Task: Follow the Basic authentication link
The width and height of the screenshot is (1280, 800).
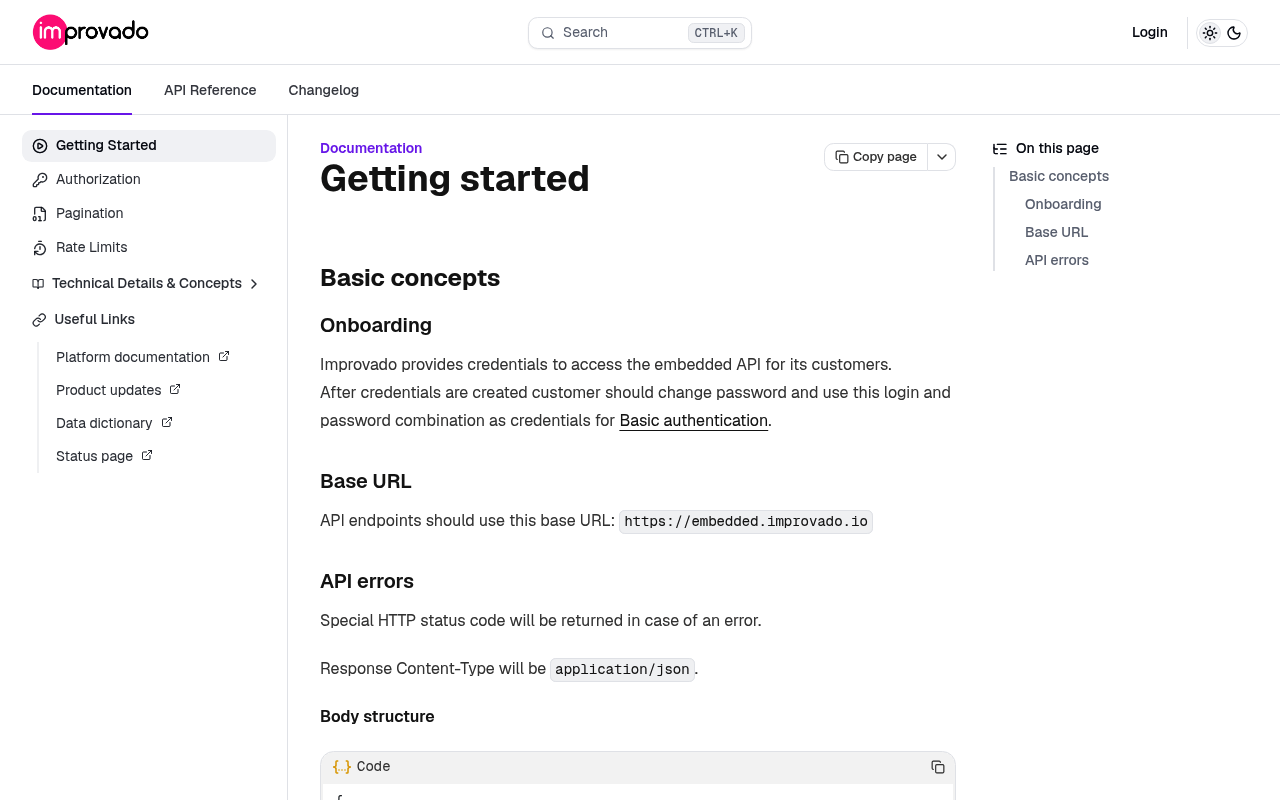Action: tap(694, 421)
